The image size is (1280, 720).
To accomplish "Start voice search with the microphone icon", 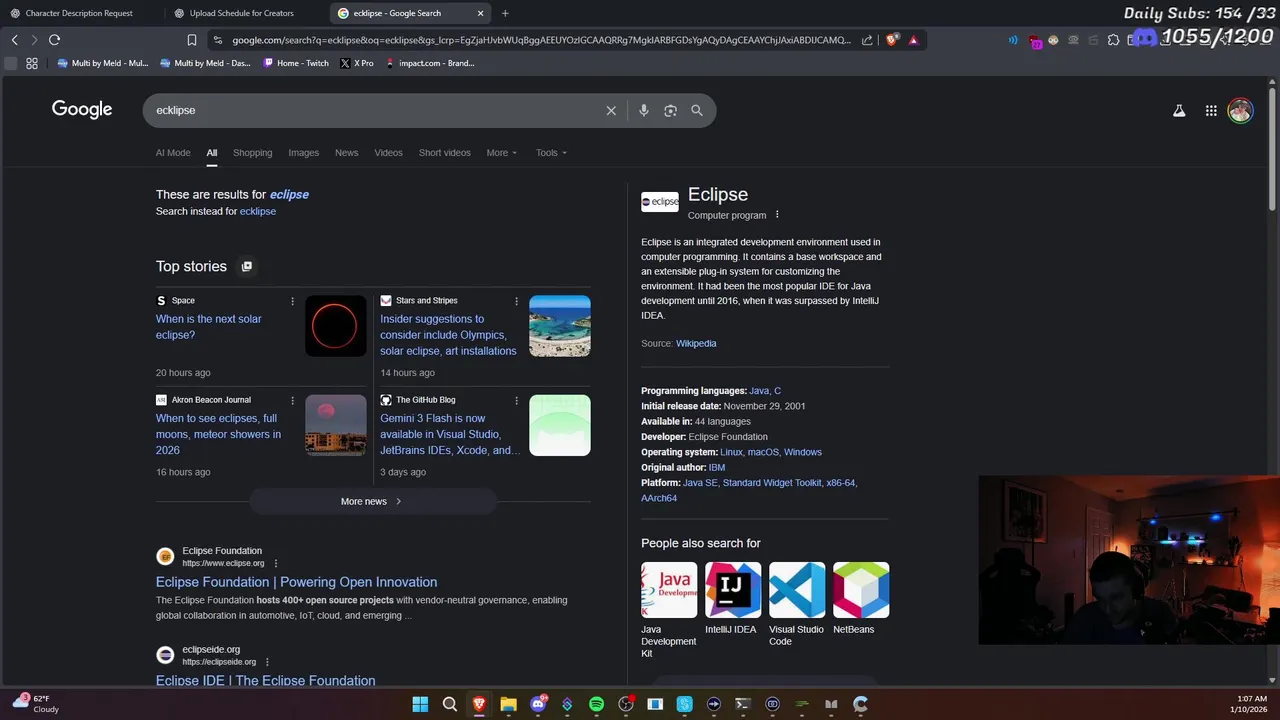I will (x=644, y=111).
